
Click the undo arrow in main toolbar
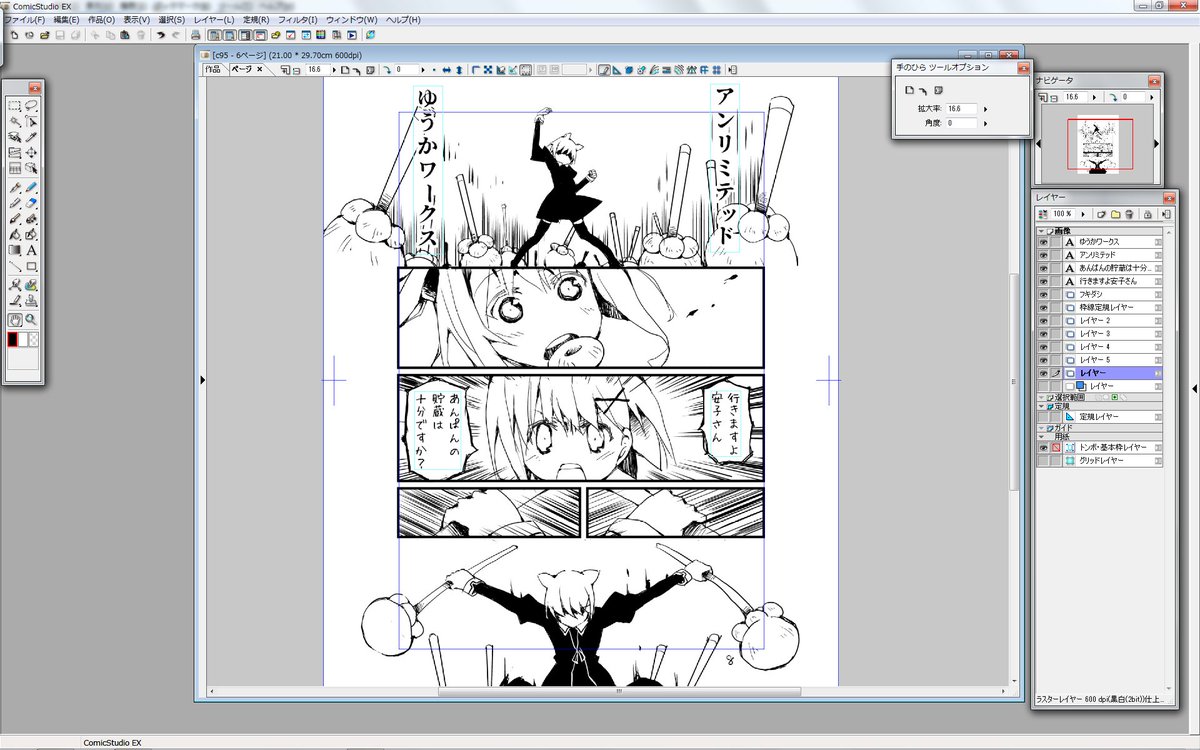[x=160, y=35]
